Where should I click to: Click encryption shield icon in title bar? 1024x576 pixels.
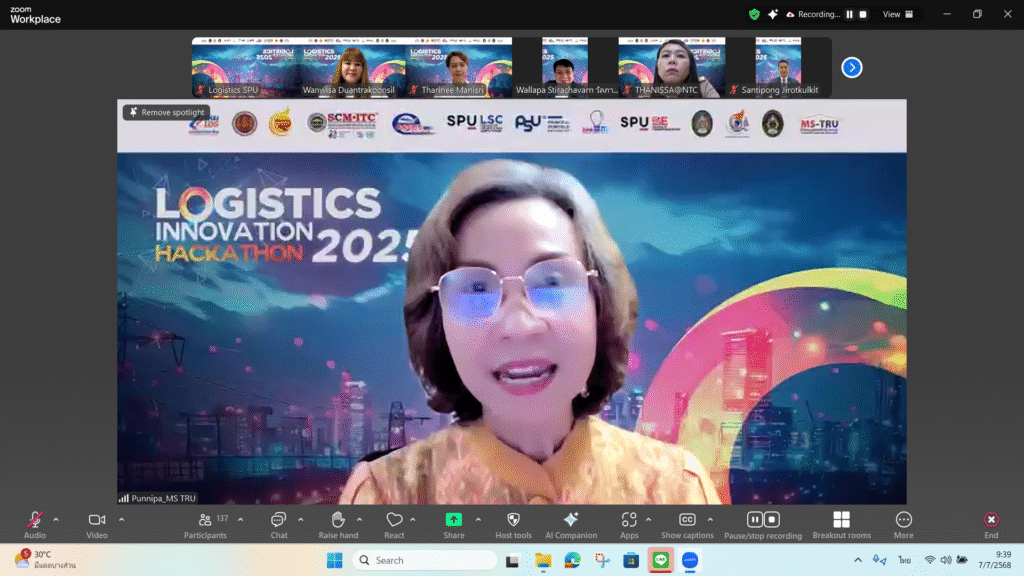[x=754, y=14]
